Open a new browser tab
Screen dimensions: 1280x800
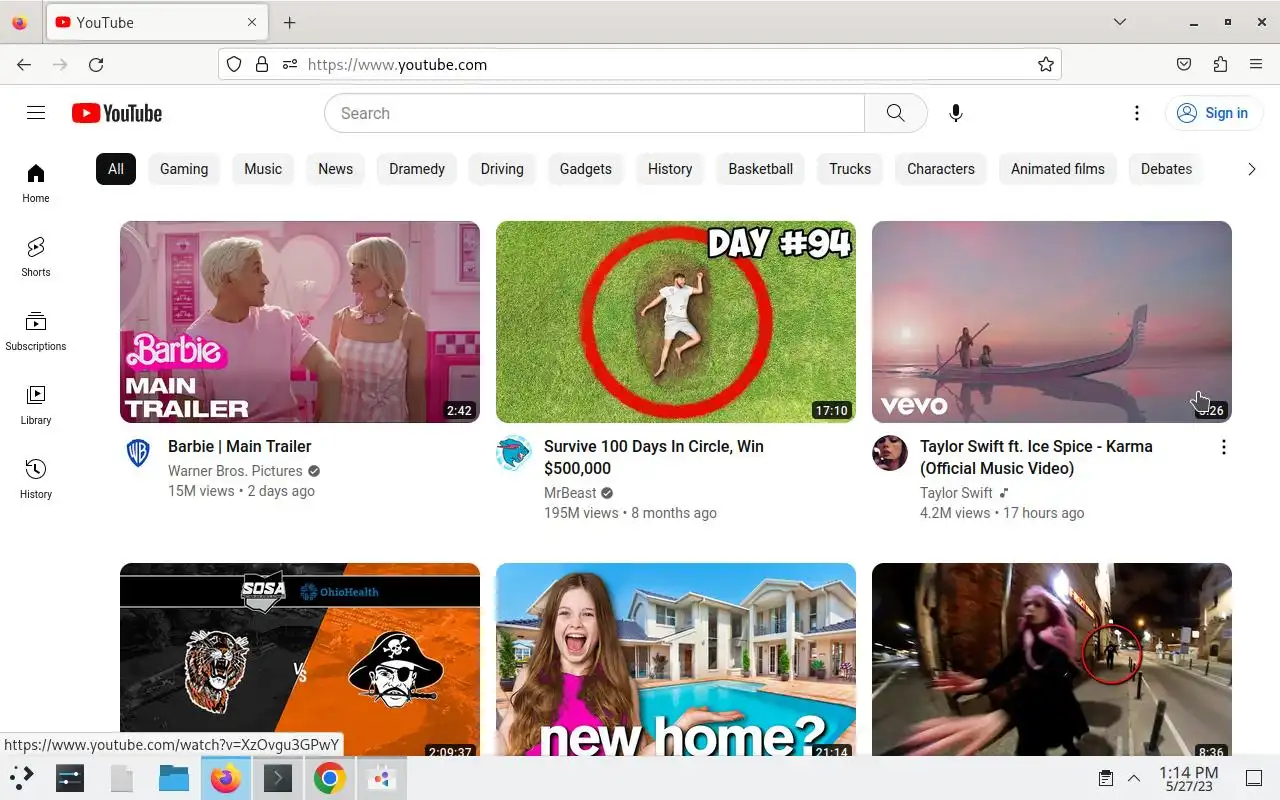tap(289, 22)
